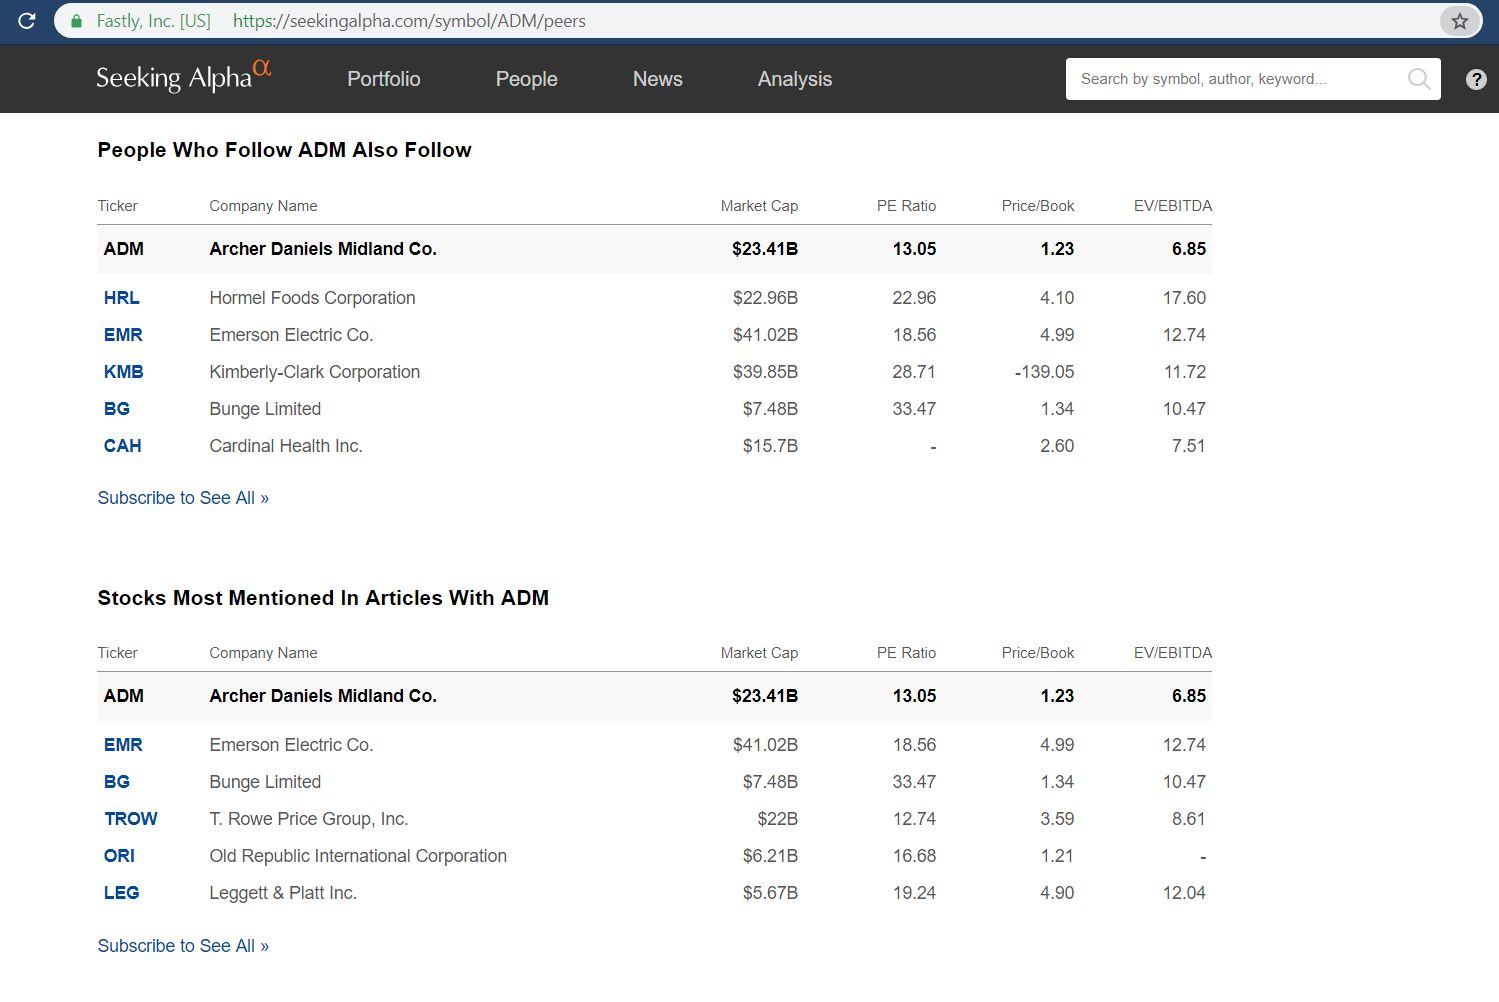Click the People Who Follow ADM Also Follow heading

click(x=285, y=150)
